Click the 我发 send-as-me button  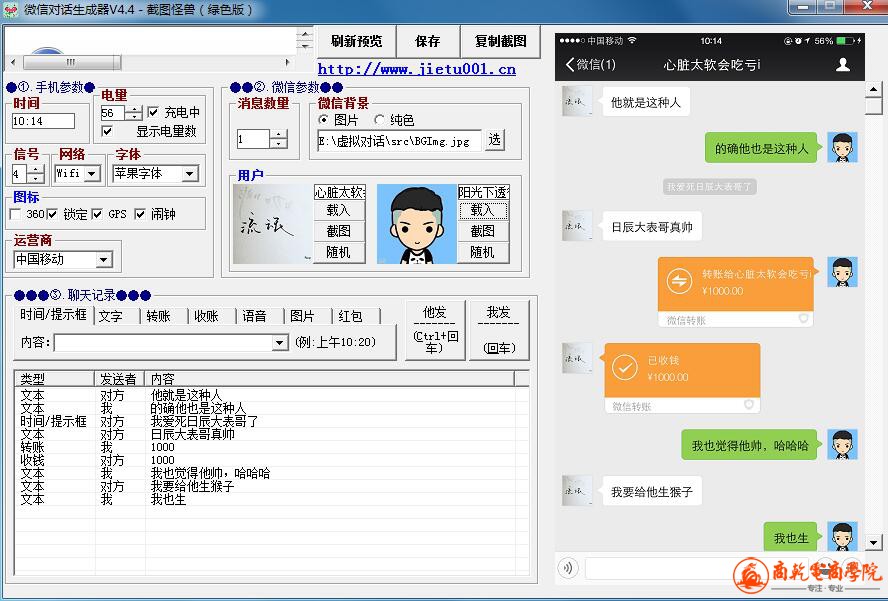pos(499,330)
